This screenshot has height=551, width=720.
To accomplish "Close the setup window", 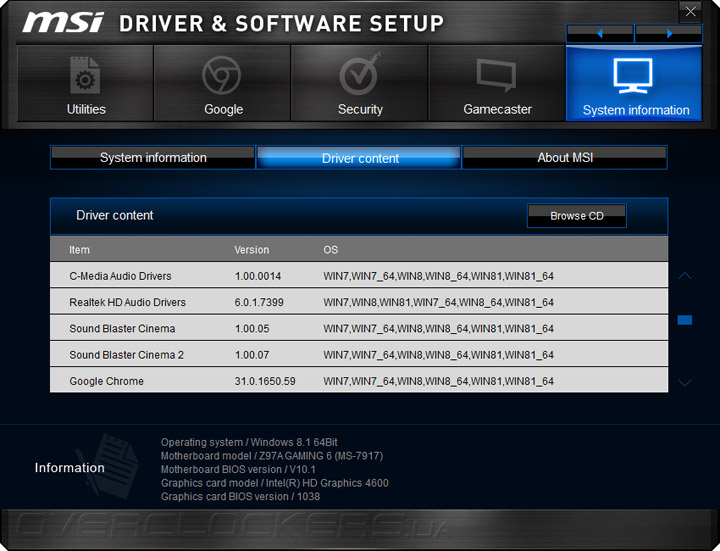I will point(690,12).
